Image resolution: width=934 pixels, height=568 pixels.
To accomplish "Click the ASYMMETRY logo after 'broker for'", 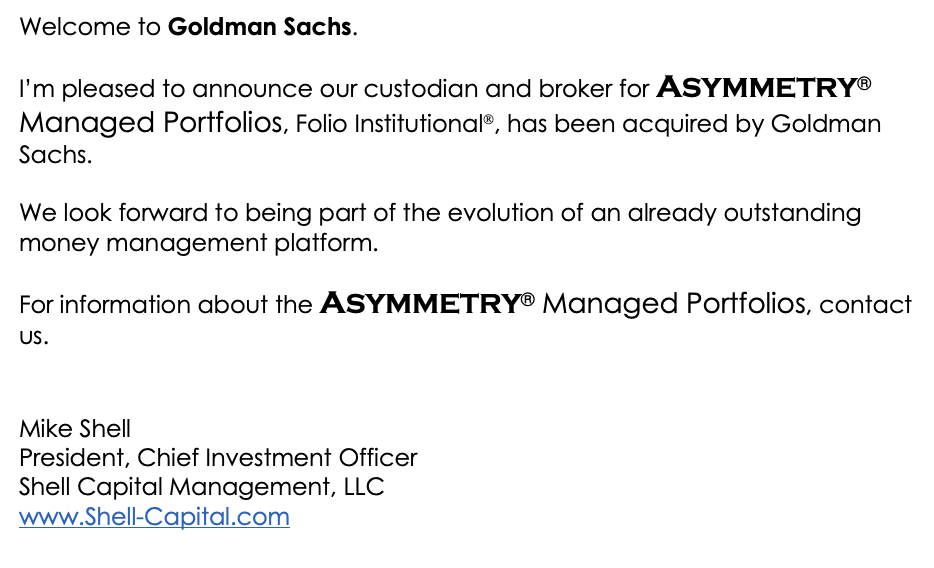I will 756,88.
